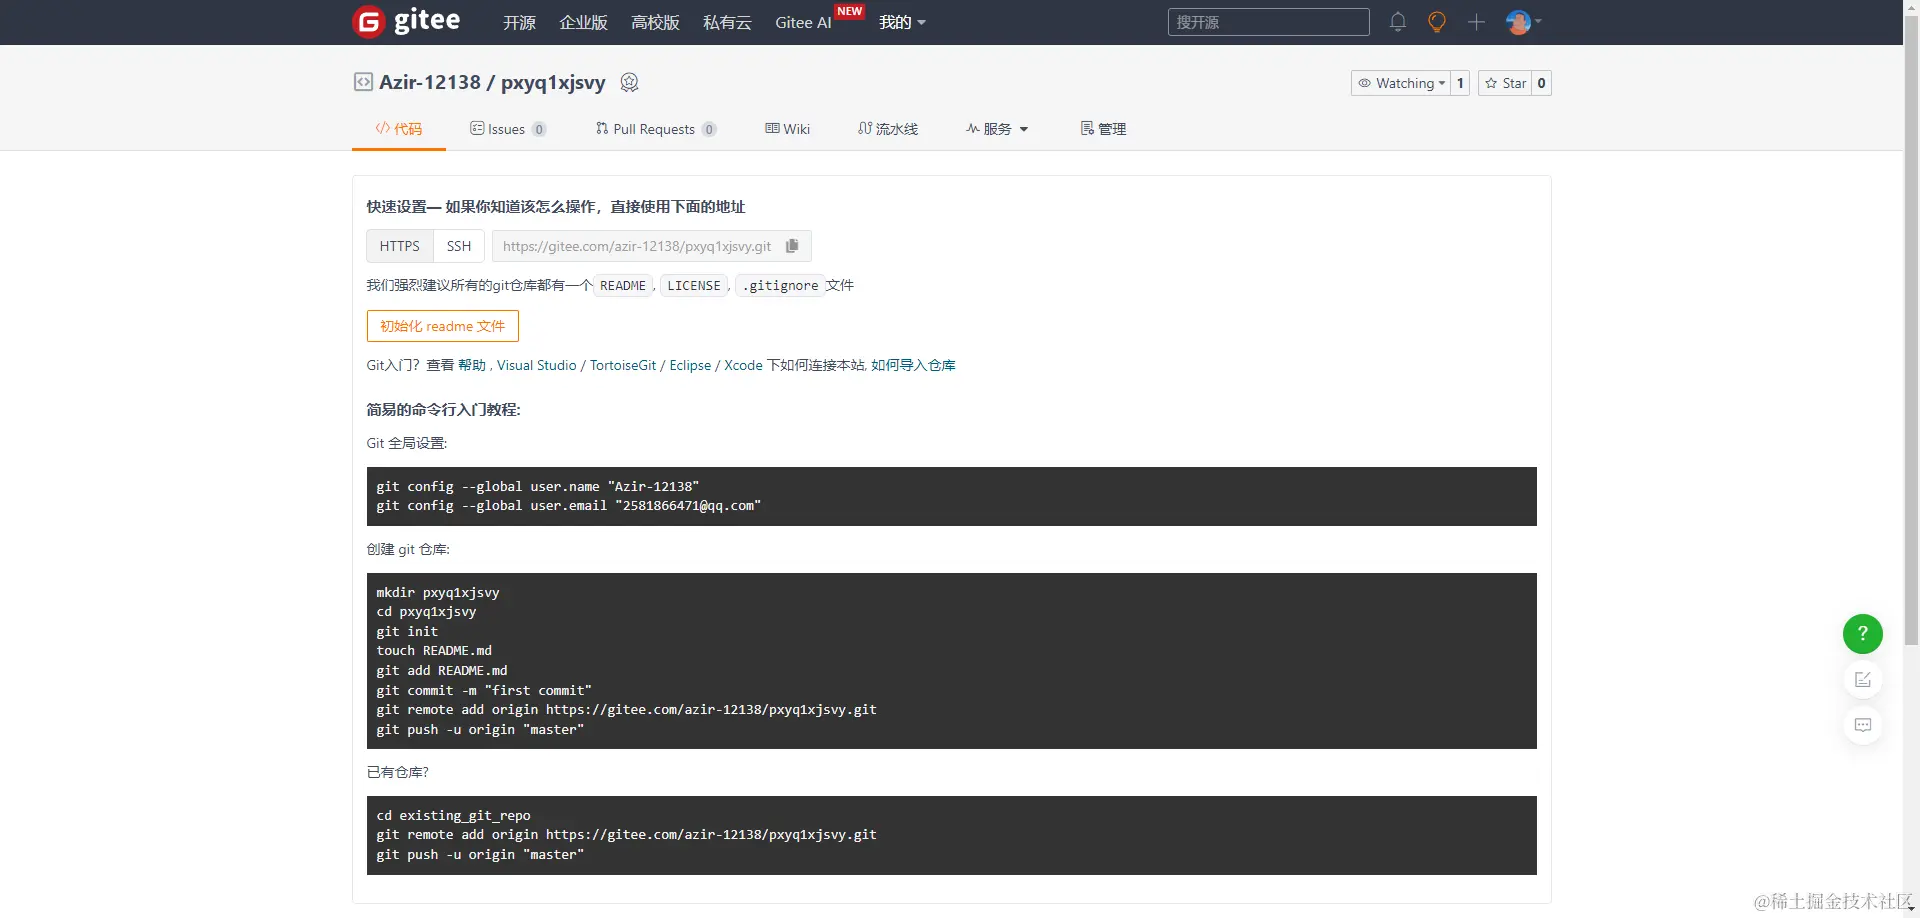Screen dimensions: 1920x918
Task: Click the 'mkdir pxyq1xjsvy' line
Action: [x=437, y=592]
